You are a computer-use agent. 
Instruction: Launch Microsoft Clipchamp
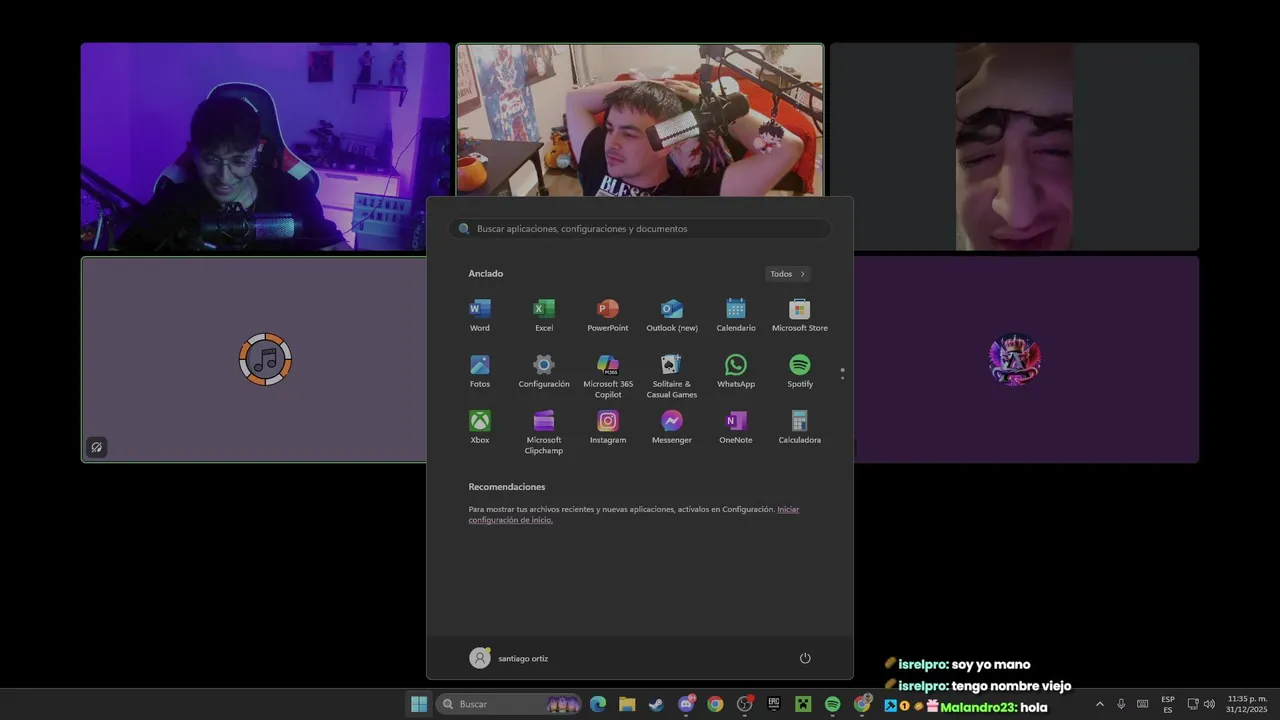pos(544,432)
